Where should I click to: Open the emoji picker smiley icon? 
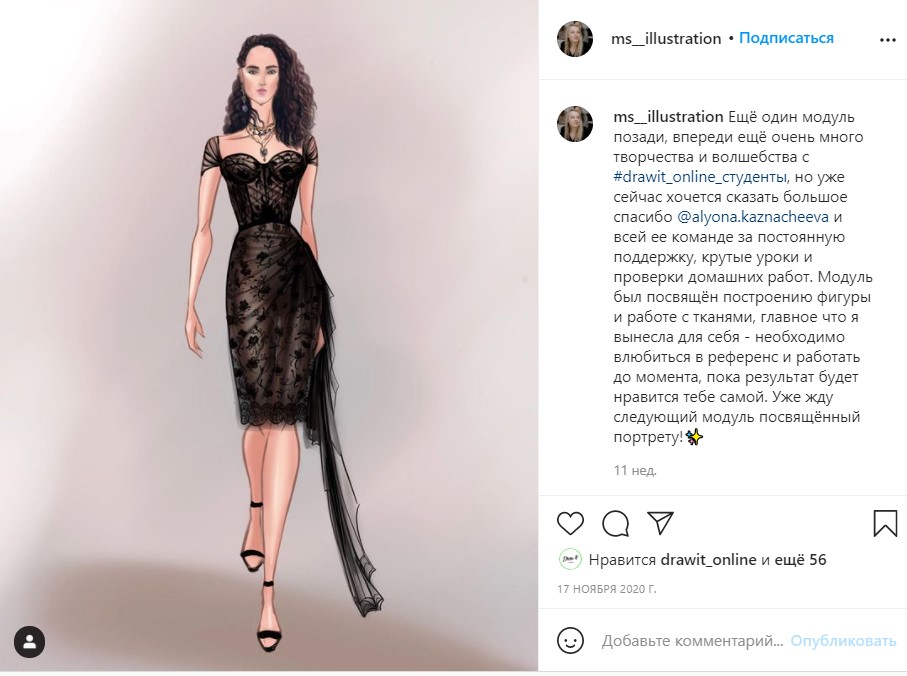click(570, 641)
